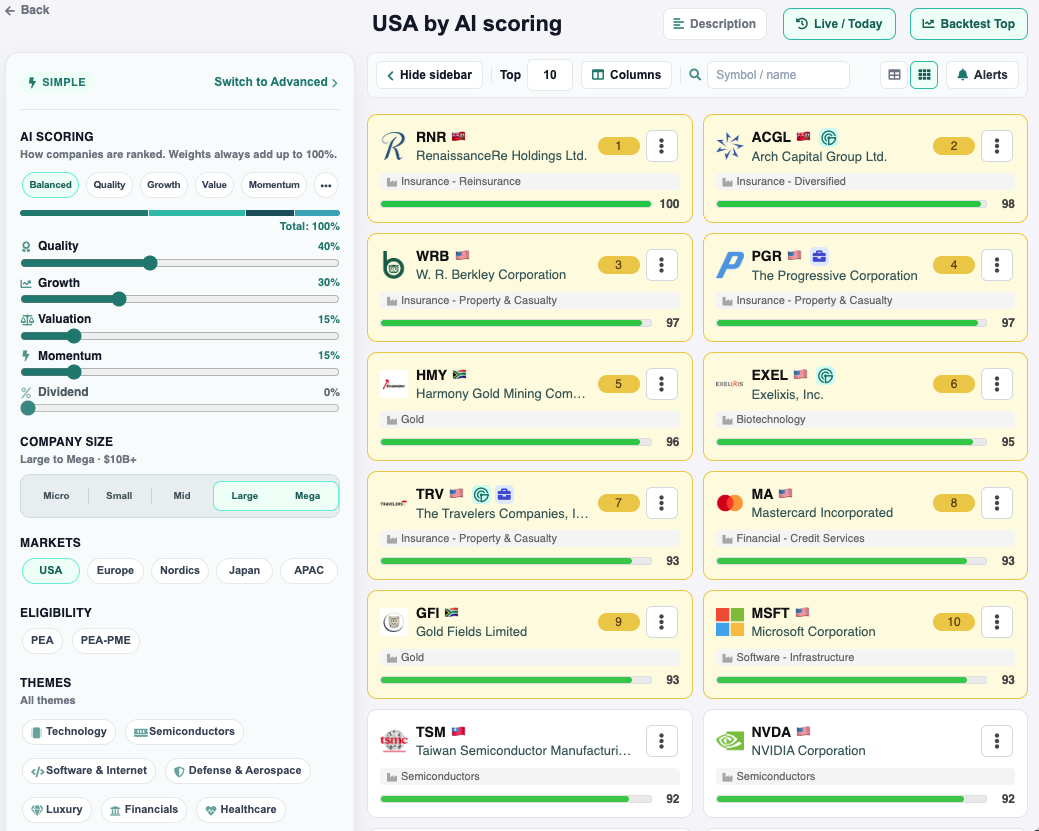Viewport: 1039px width, 831px height.
Task: Filter by Technology theme
Action: click(x=68, y=732)
